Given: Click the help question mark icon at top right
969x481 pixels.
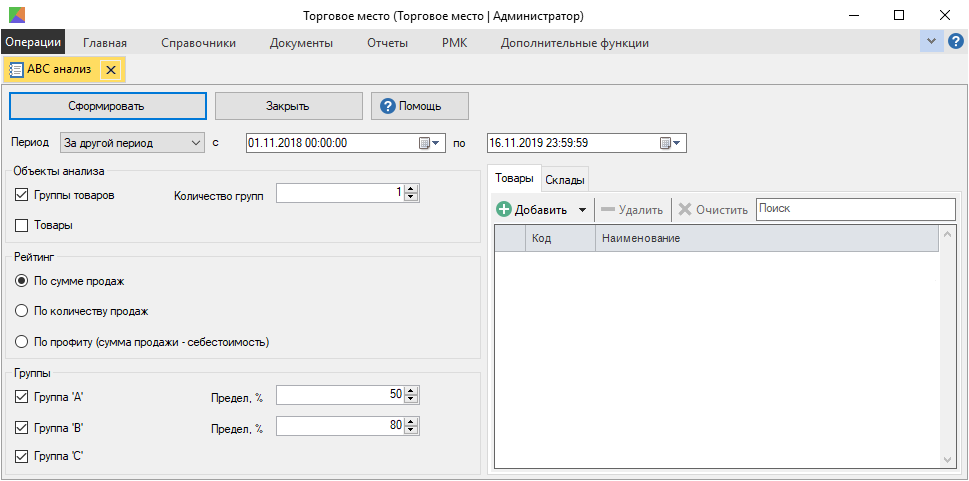Looking at the screenshot, I should tap(955, 42).
